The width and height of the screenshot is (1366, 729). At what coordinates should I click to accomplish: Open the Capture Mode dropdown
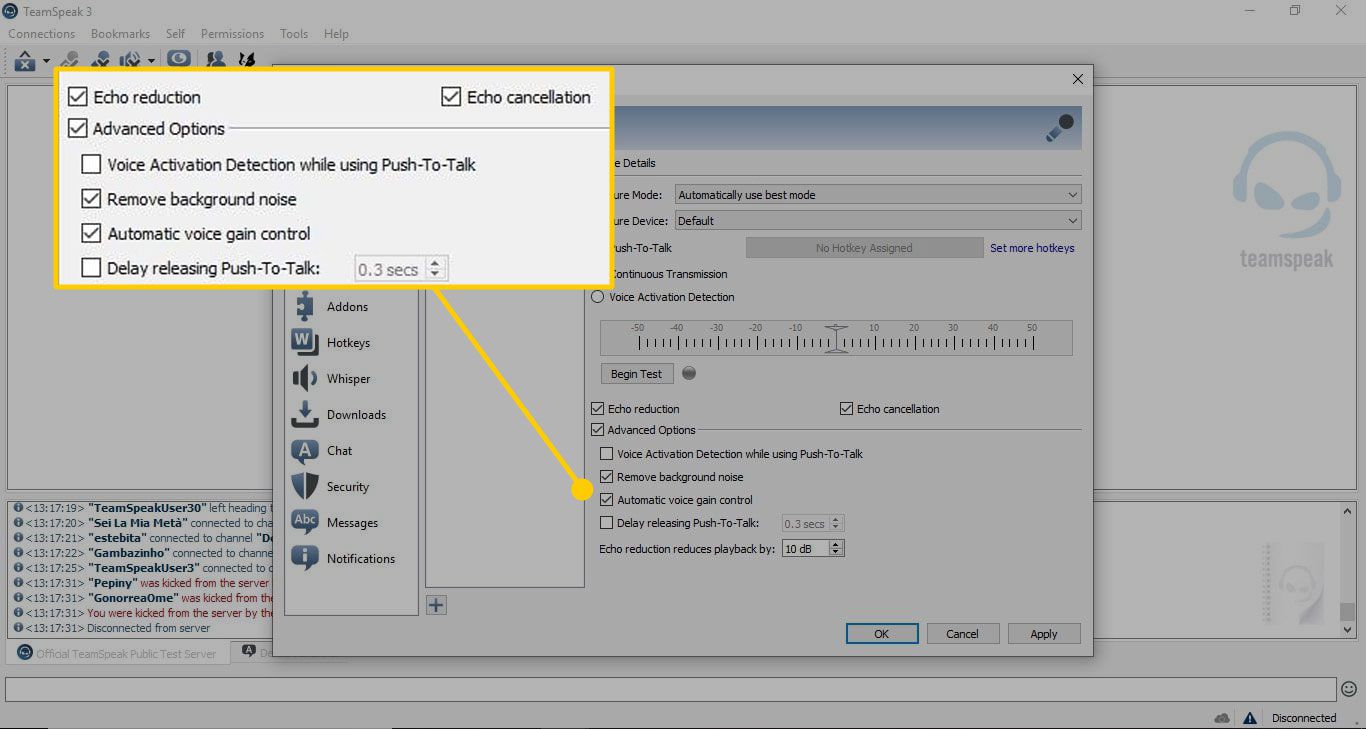point(878,195)
